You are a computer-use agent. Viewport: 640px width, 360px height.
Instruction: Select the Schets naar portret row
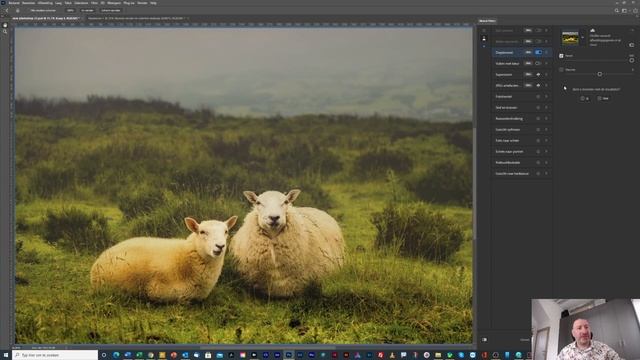pos(522,151)
